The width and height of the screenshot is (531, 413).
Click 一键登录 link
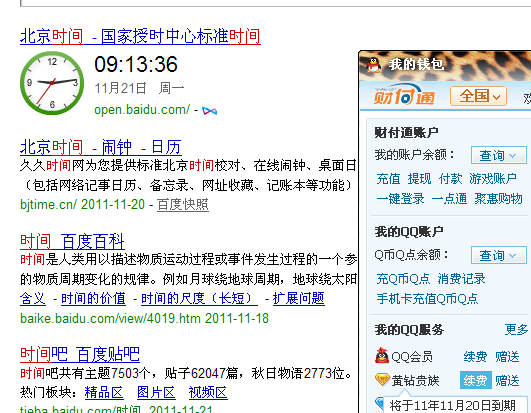point(400,199)
